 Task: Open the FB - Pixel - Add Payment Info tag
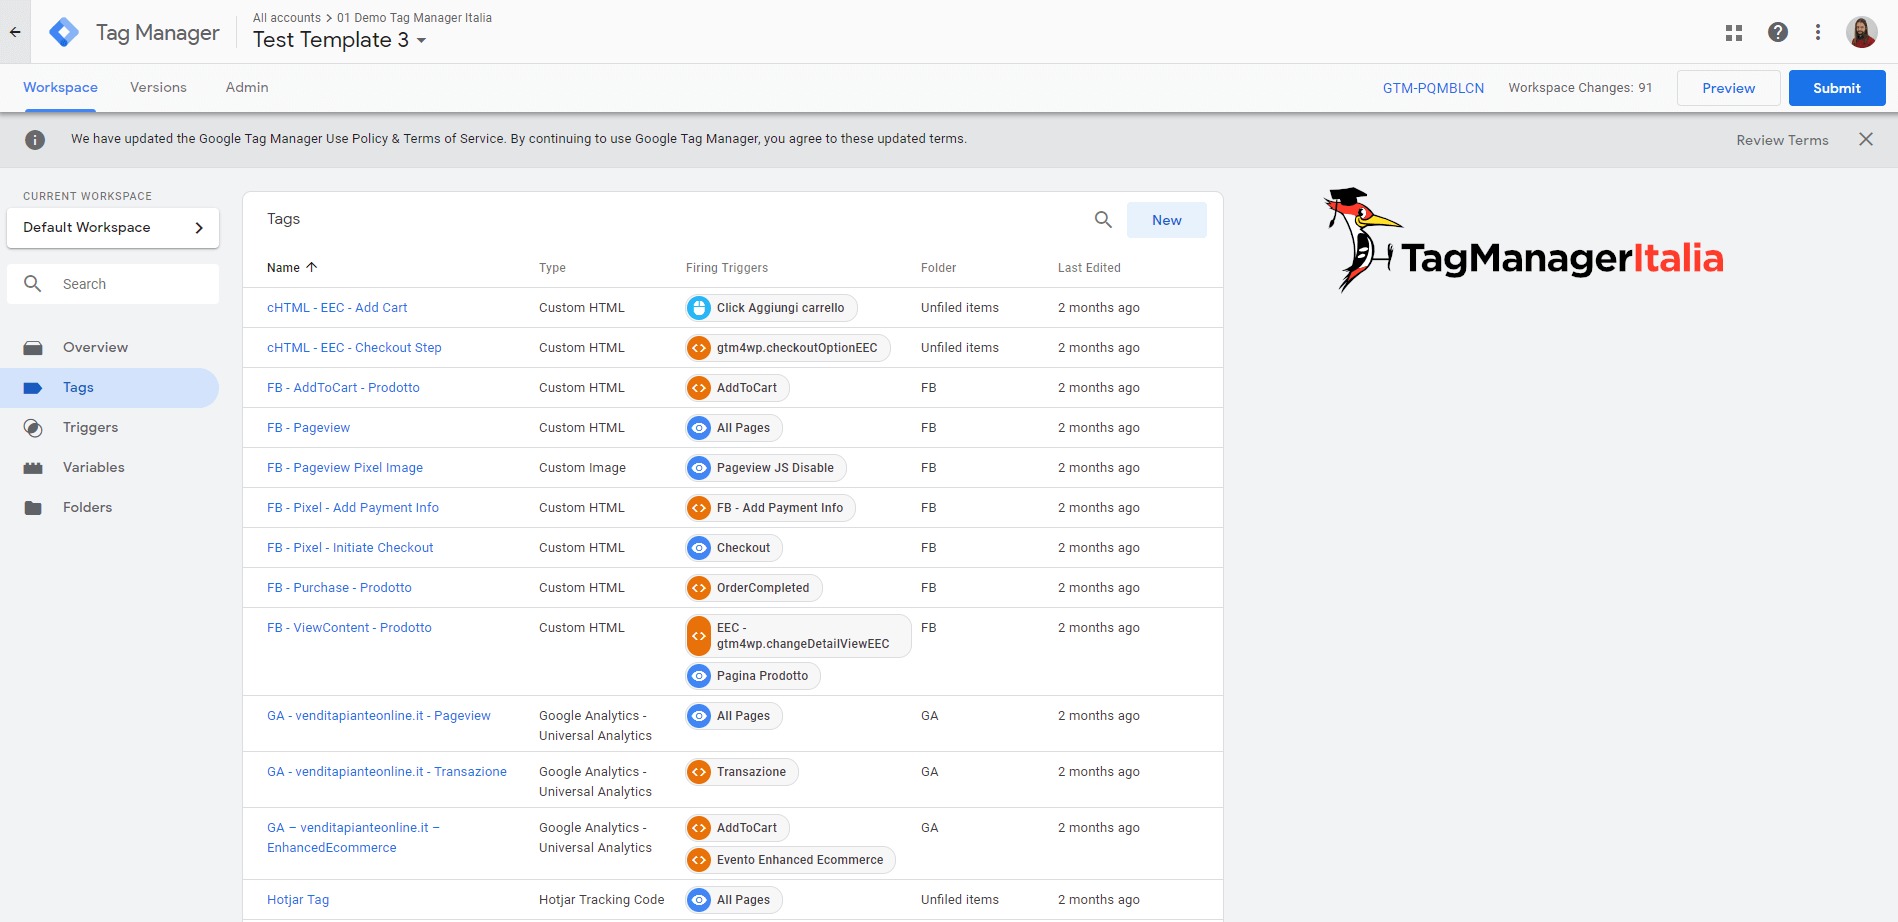point(353,508)
